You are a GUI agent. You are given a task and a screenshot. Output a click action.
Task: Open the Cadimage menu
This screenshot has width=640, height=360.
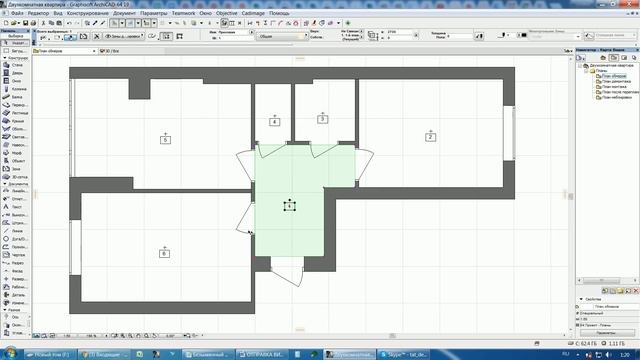pos(253,13)
